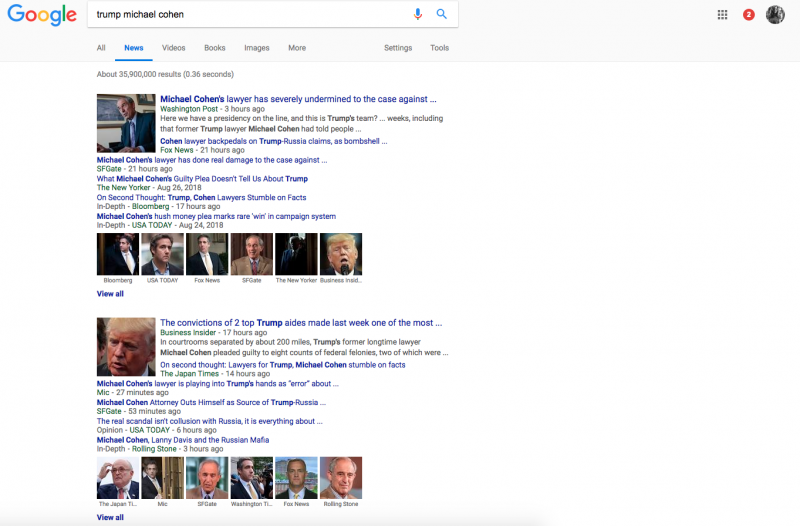Click The Japan Times thumbnail image

[118, 478]
